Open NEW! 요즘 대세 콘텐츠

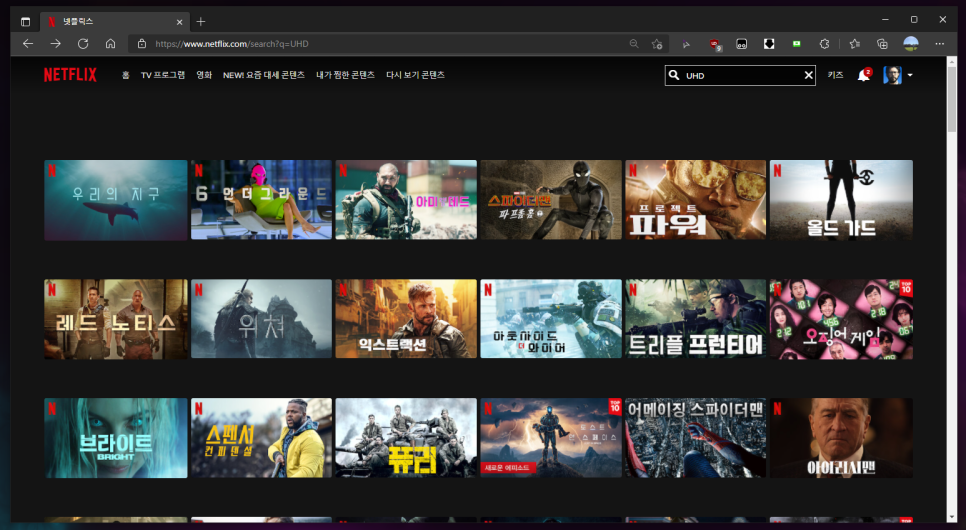click(264, 75)
